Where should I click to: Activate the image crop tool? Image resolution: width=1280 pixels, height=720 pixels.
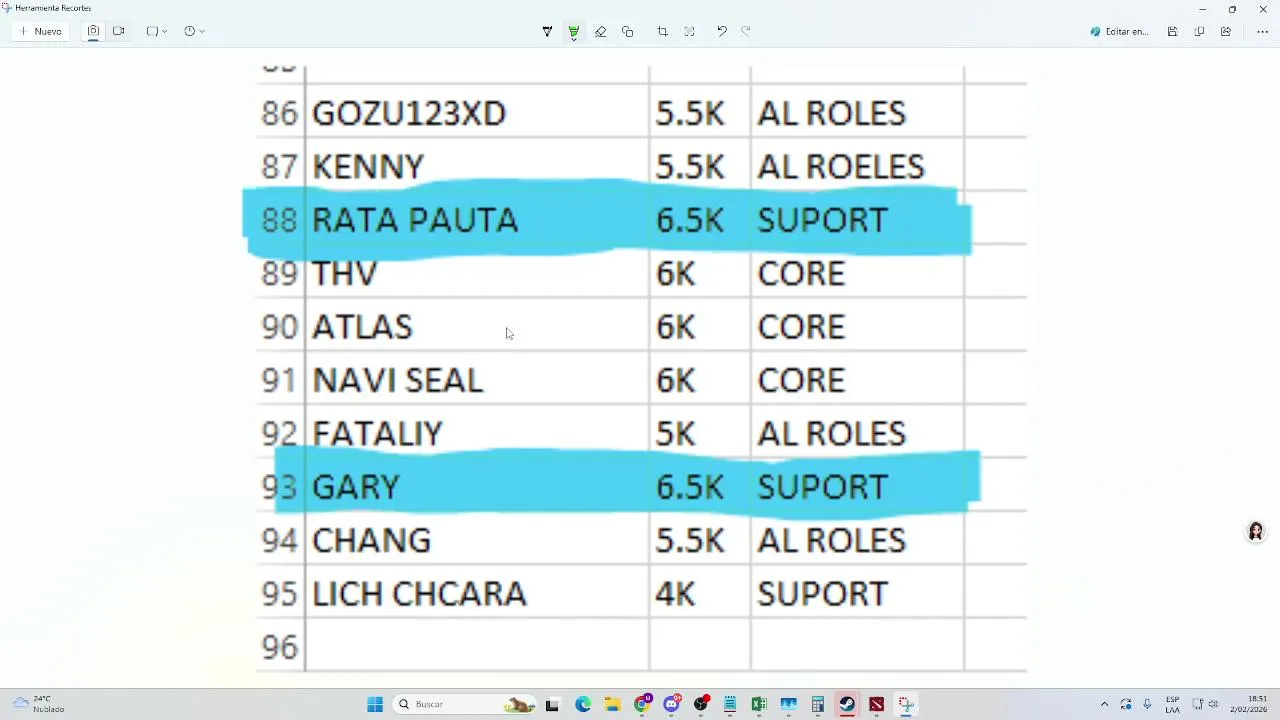[662, 32]
